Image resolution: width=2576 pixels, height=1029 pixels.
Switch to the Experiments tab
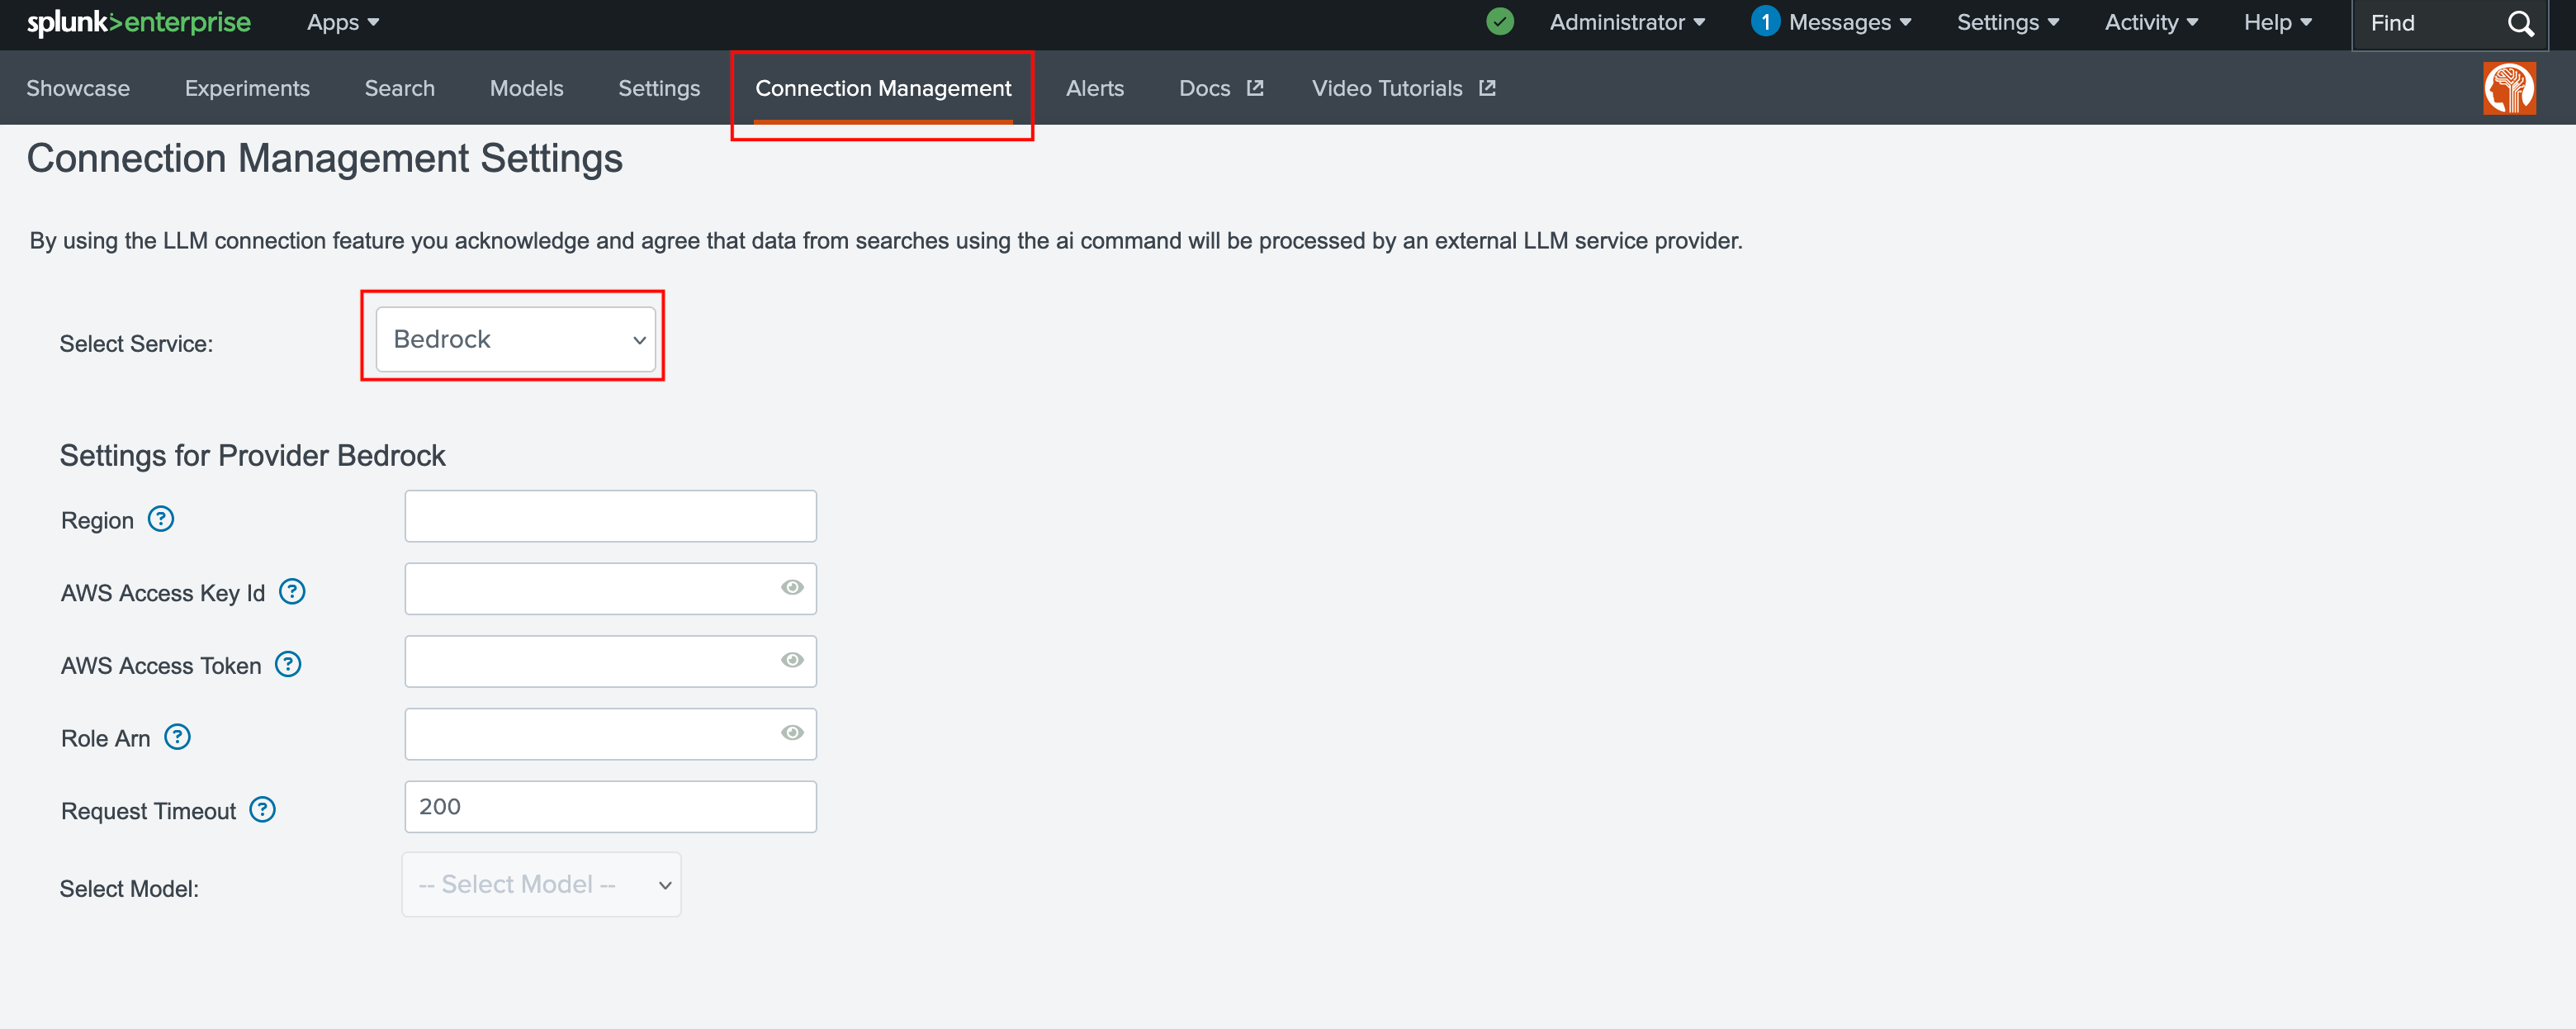(247, 88)
